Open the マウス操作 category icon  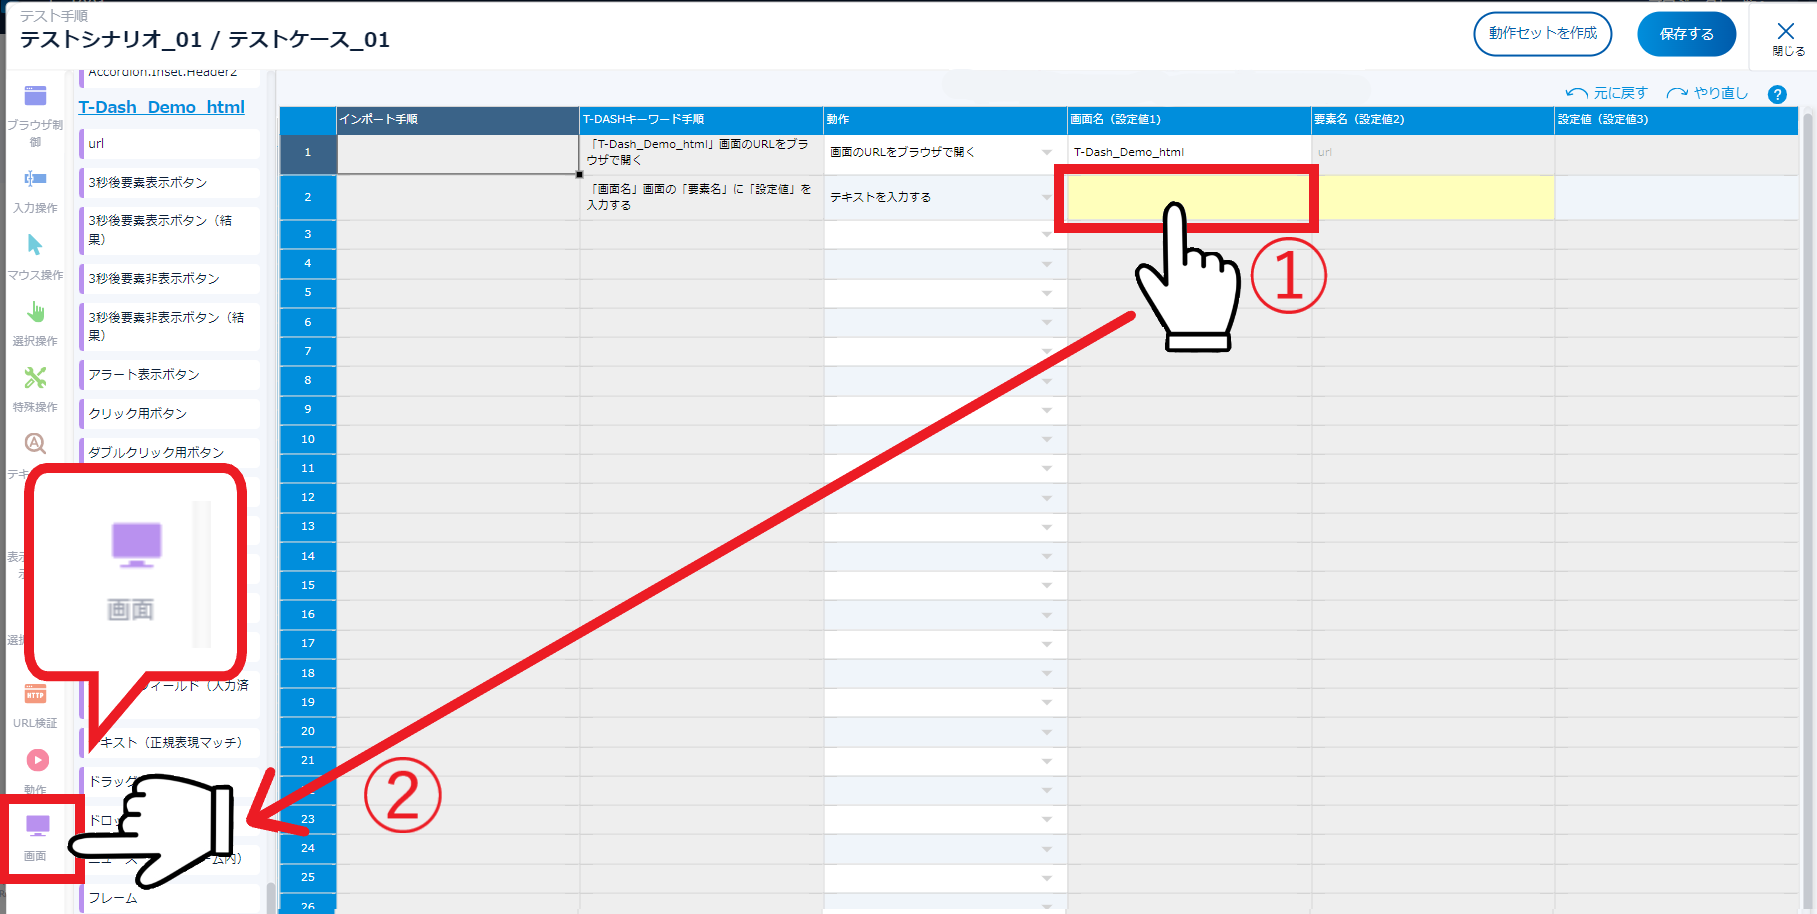pos(35,246)
